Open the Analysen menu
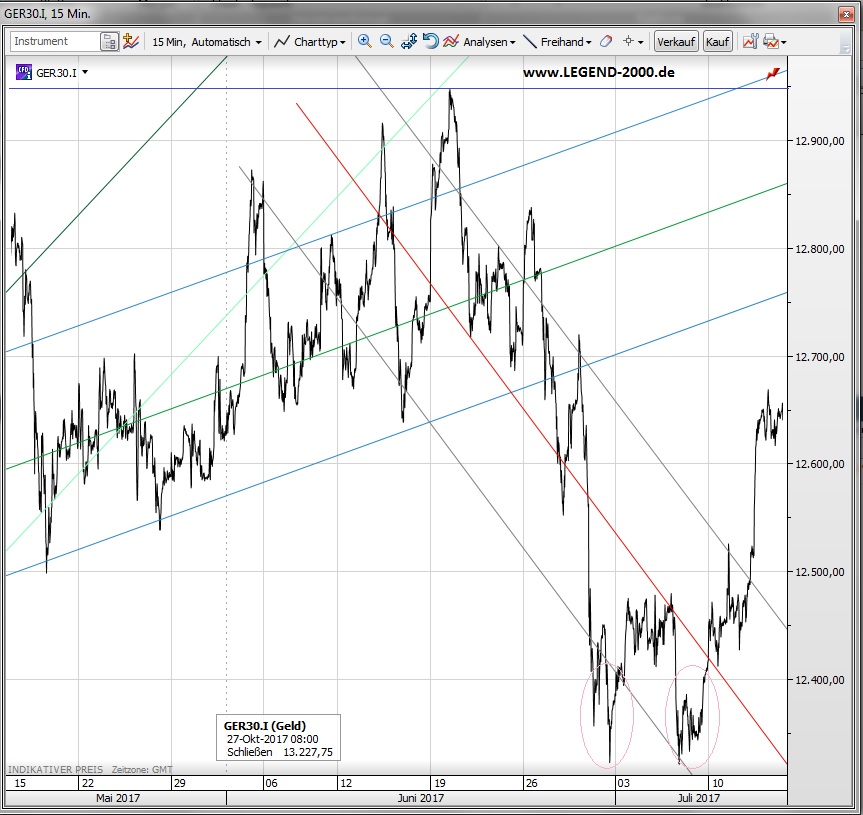863x815 pixels. tap(480, 42)
